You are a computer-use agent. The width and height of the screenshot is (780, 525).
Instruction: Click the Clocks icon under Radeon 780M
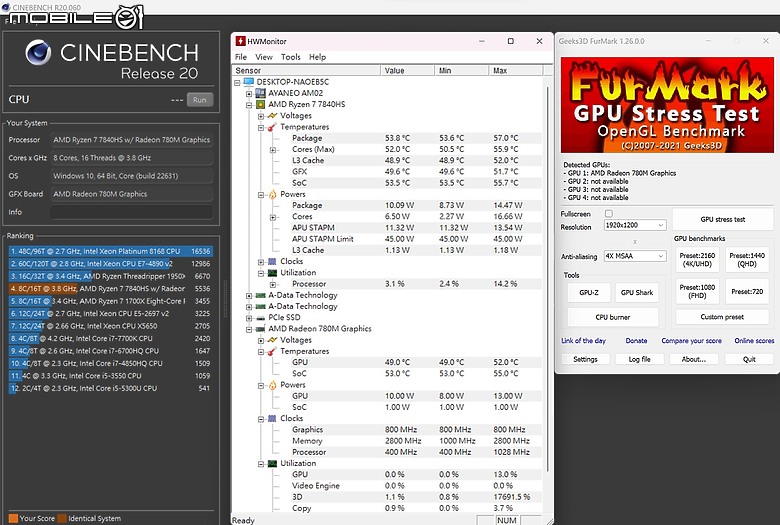(272, 419)
